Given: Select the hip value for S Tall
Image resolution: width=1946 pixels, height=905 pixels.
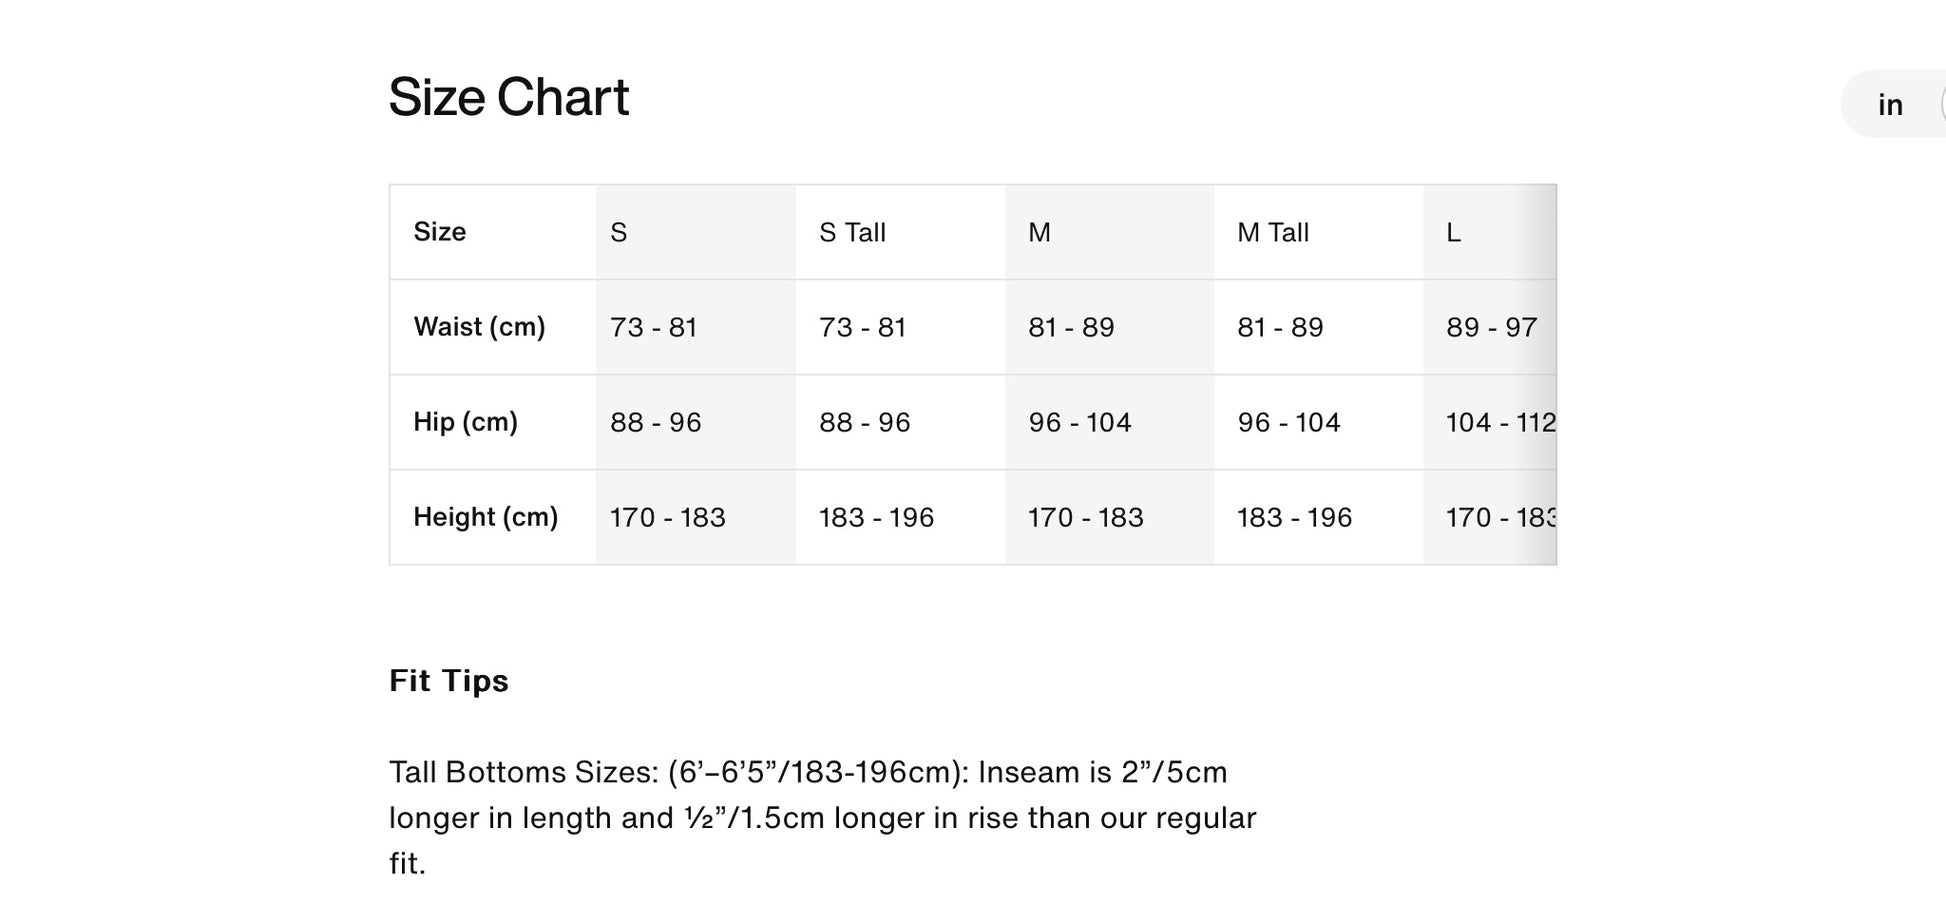Looking at the screenshot, I should tap(864, 423).
